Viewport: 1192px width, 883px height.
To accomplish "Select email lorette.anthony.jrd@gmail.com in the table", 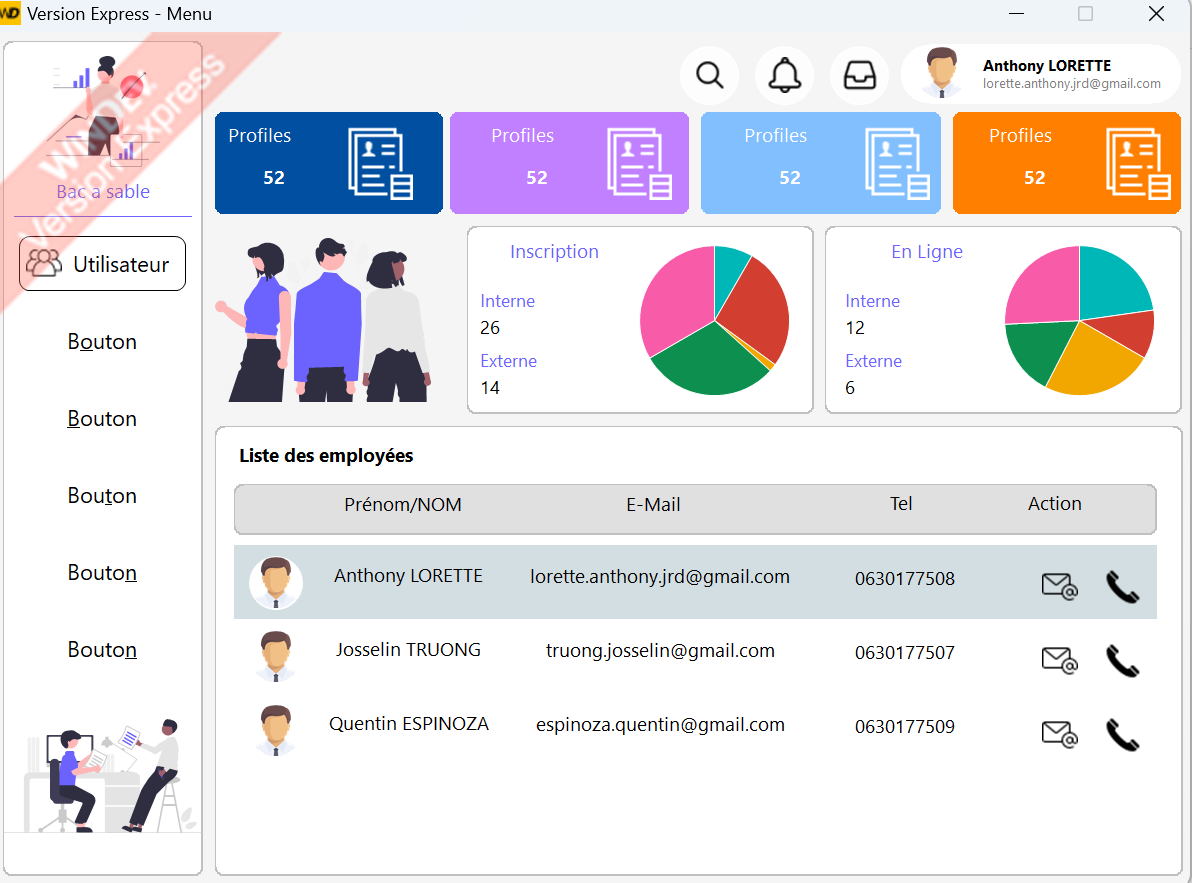I will tap(660, 577).
